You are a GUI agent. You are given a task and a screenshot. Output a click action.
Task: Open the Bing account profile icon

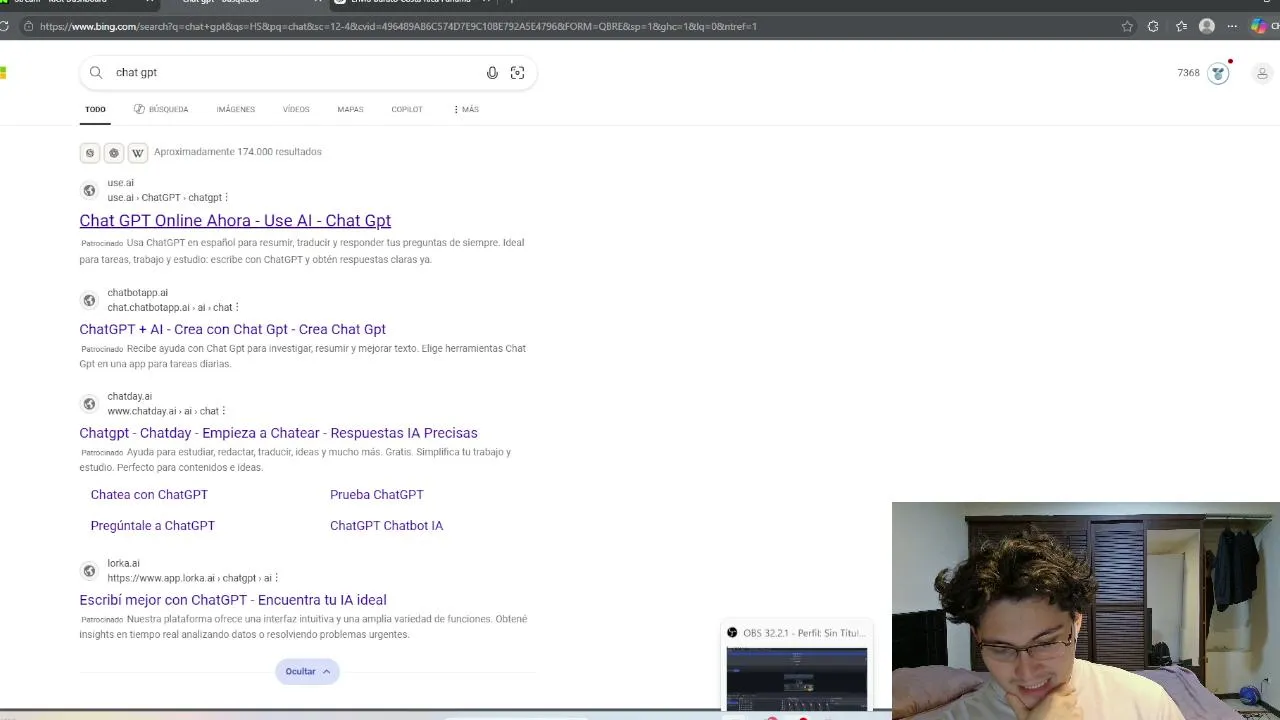click(x=1262, y=73)
